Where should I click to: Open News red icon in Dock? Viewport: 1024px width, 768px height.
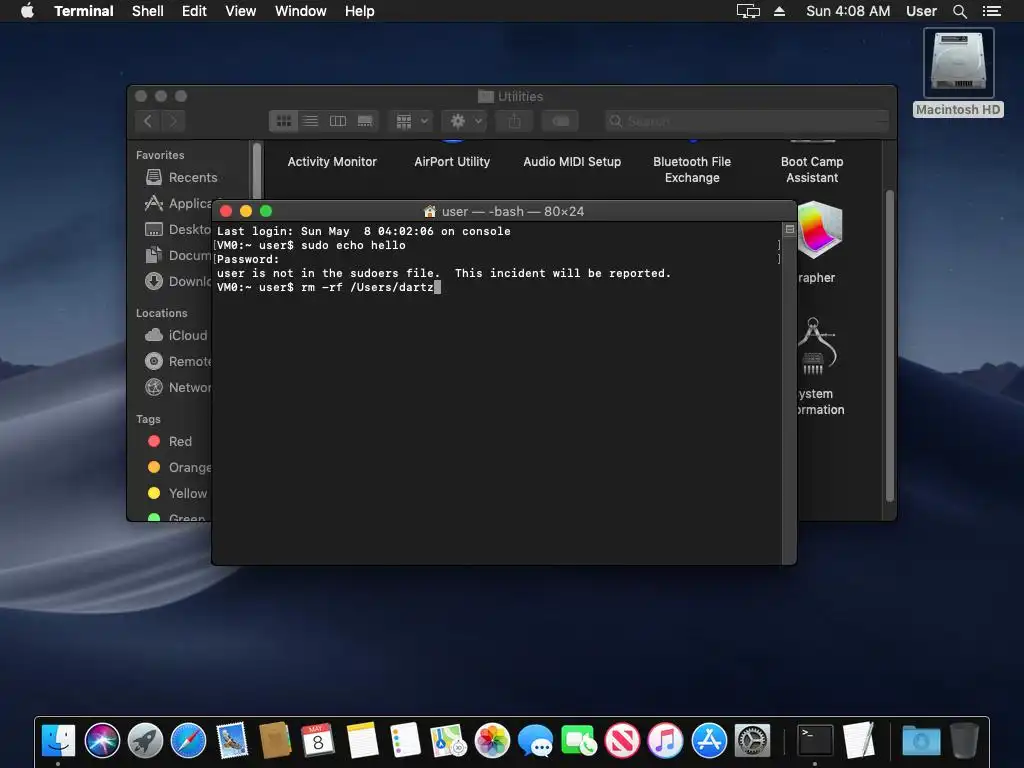click(x=622, y=741)
